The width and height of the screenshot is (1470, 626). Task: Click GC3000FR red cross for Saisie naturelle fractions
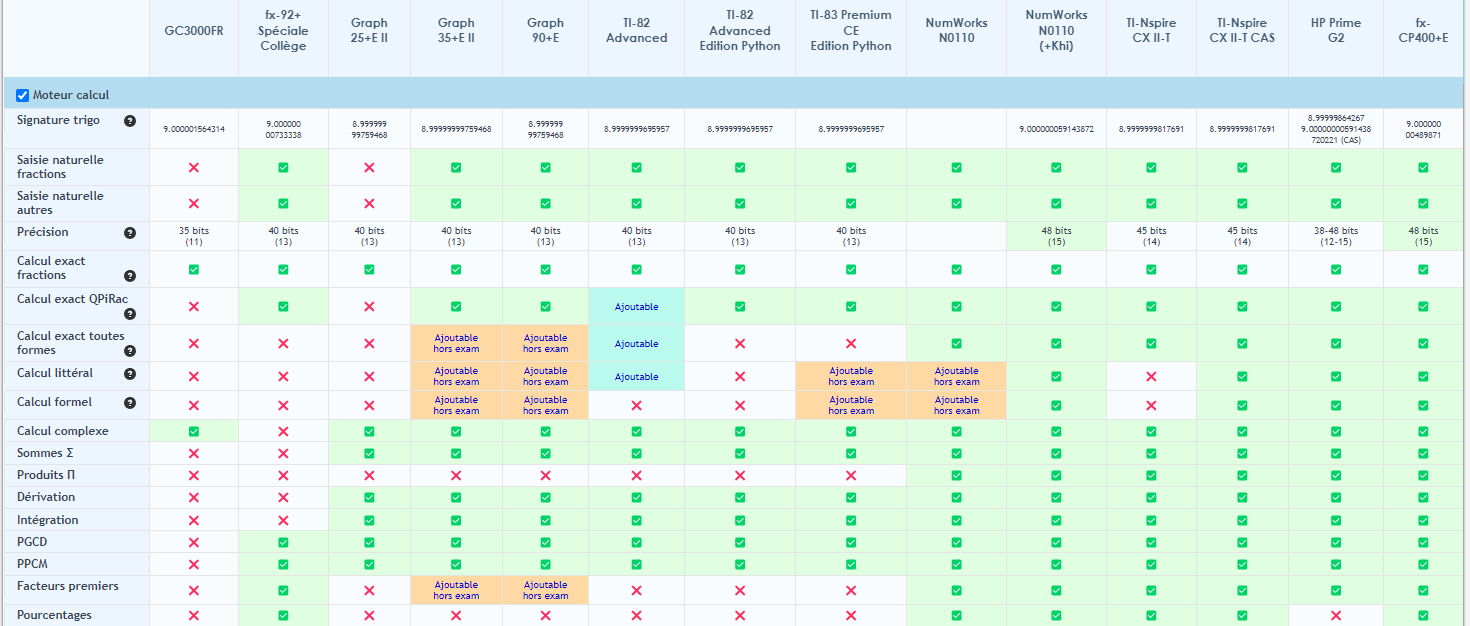194,167
